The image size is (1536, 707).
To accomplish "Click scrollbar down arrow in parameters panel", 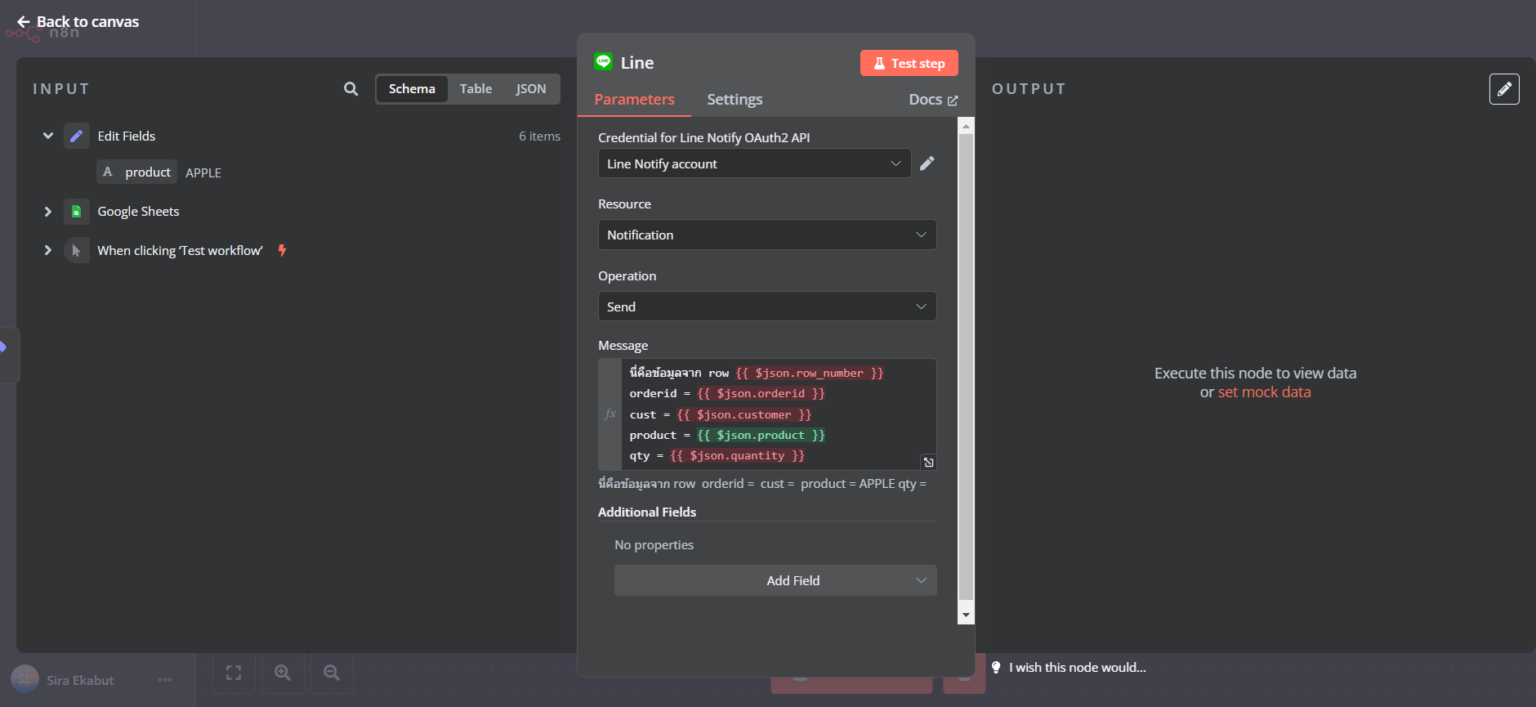I will pyautogui.click(x=966, y=614).
